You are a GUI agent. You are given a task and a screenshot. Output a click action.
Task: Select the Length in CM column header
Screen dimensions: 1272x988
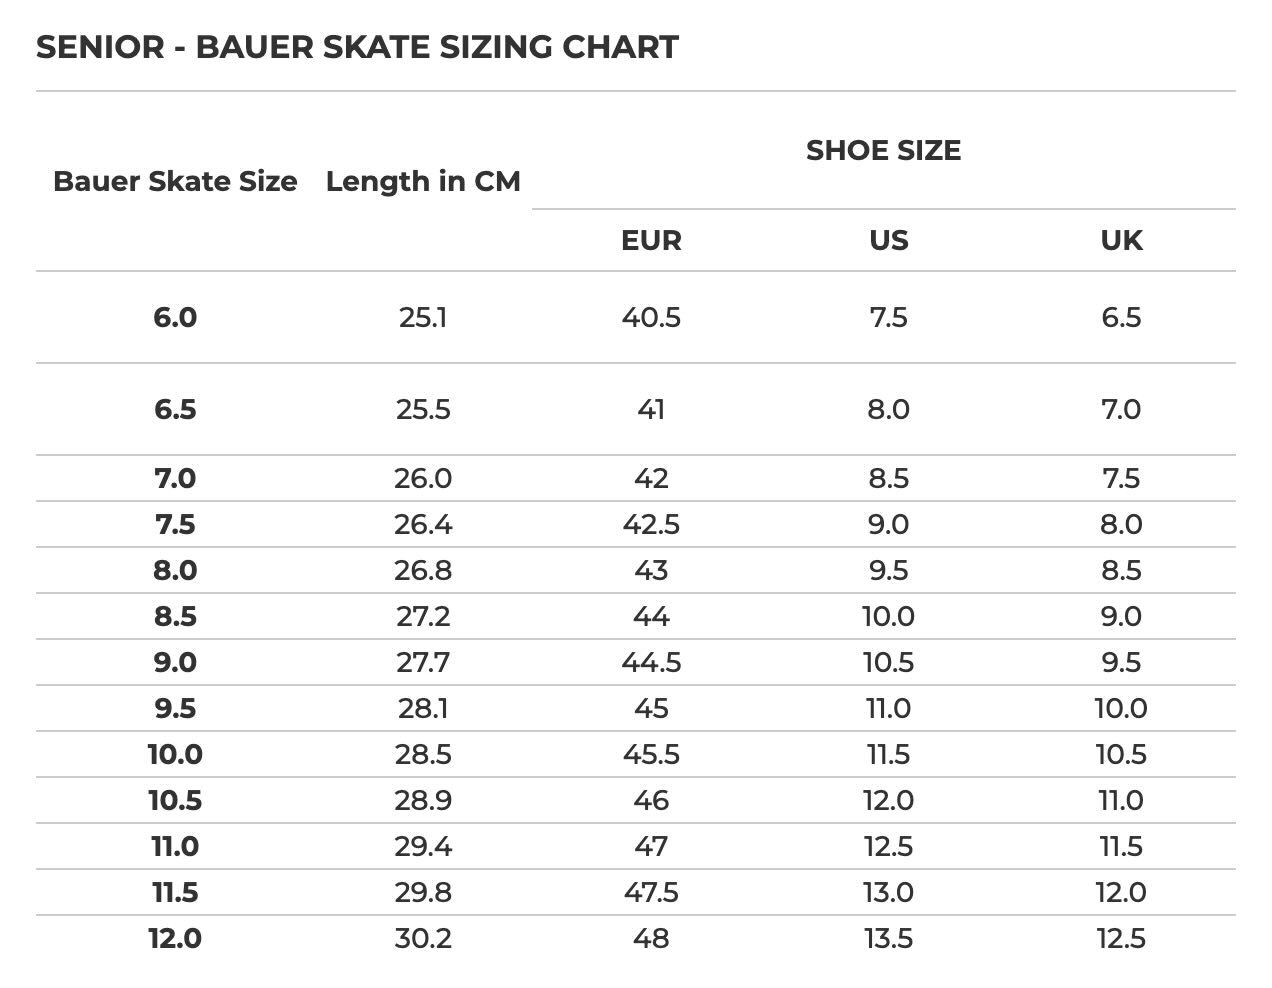click(423, 181)
